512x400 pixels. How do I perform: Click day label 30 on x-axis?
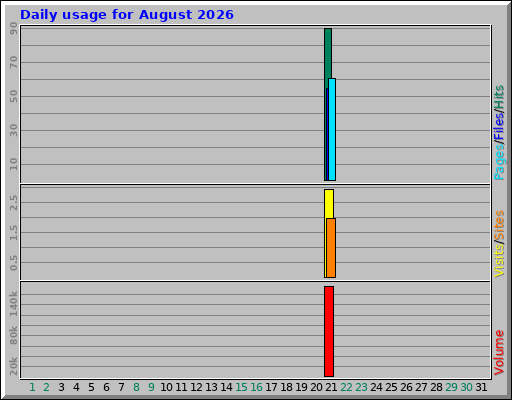click(x=466, y=387)
